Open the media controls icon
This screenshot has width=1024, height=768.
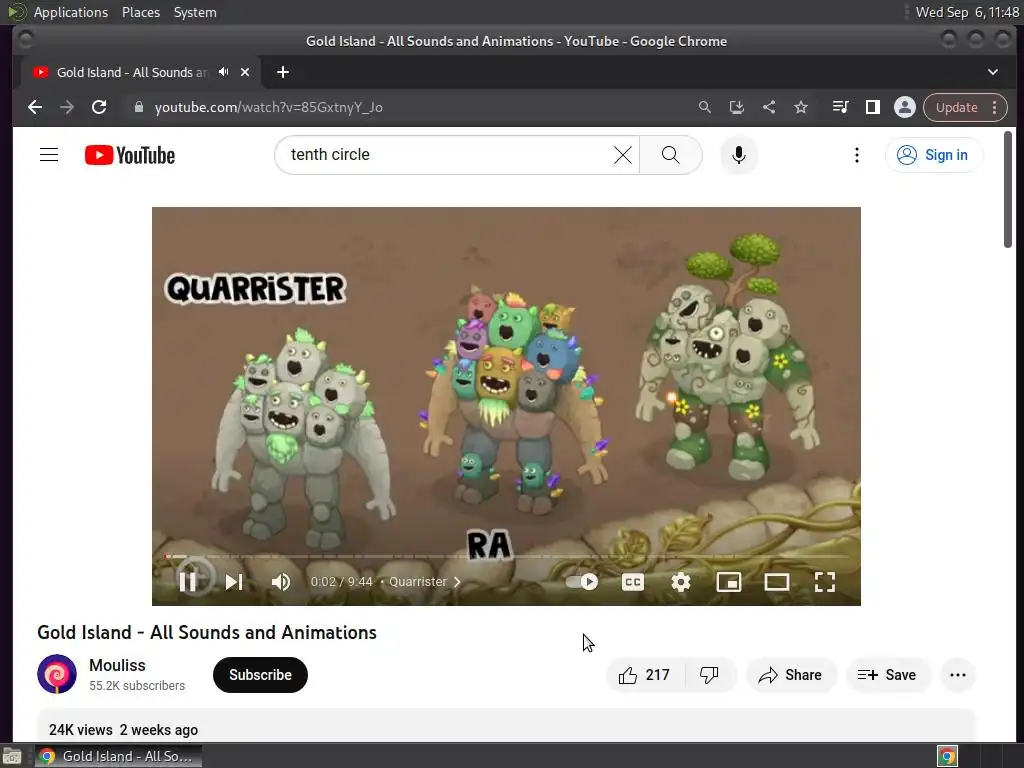tap(840, 107)
